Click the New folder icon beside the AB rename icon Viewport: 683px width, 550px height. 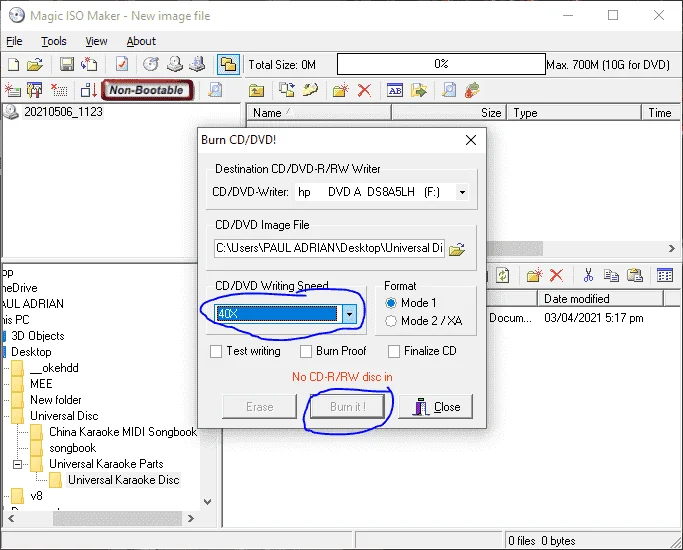pos(341,90)
